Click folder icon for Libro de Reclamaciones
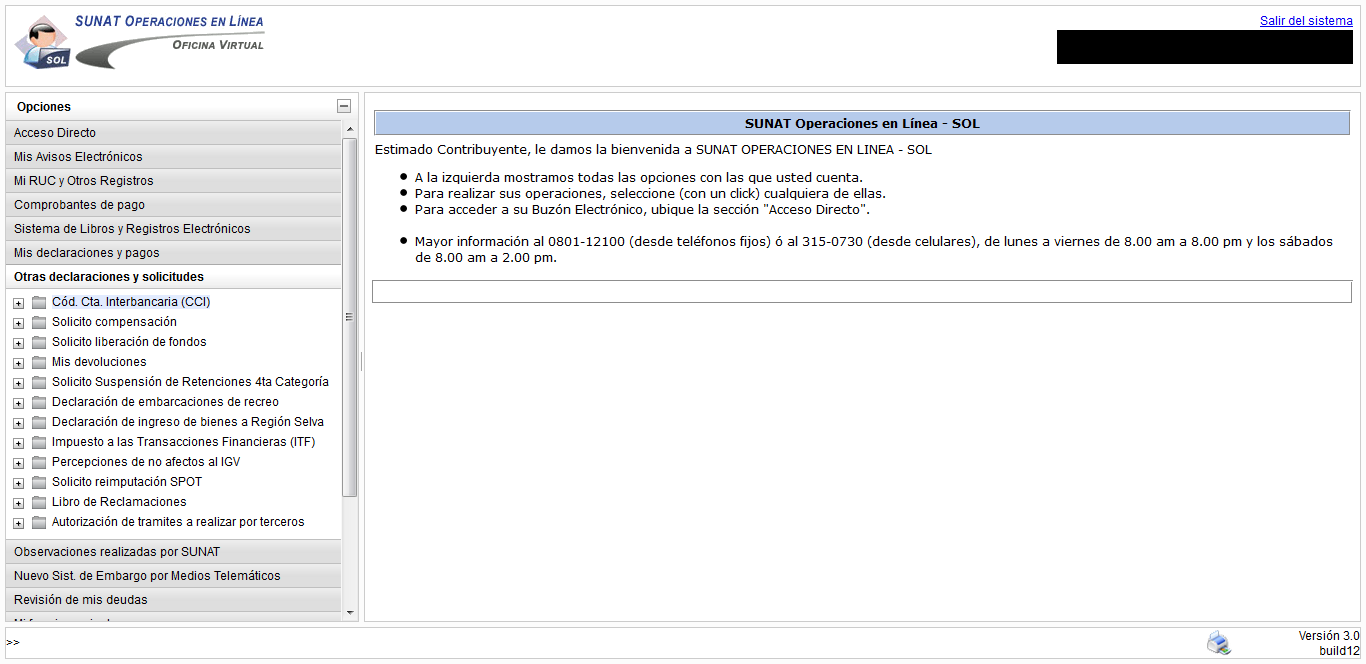 (x=39, y=502)
